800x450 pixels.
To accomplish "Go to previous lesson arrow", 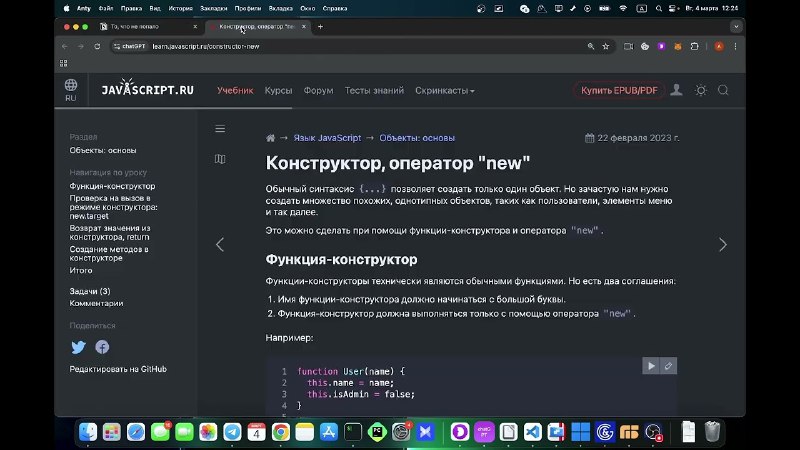I will pos(220,244).
